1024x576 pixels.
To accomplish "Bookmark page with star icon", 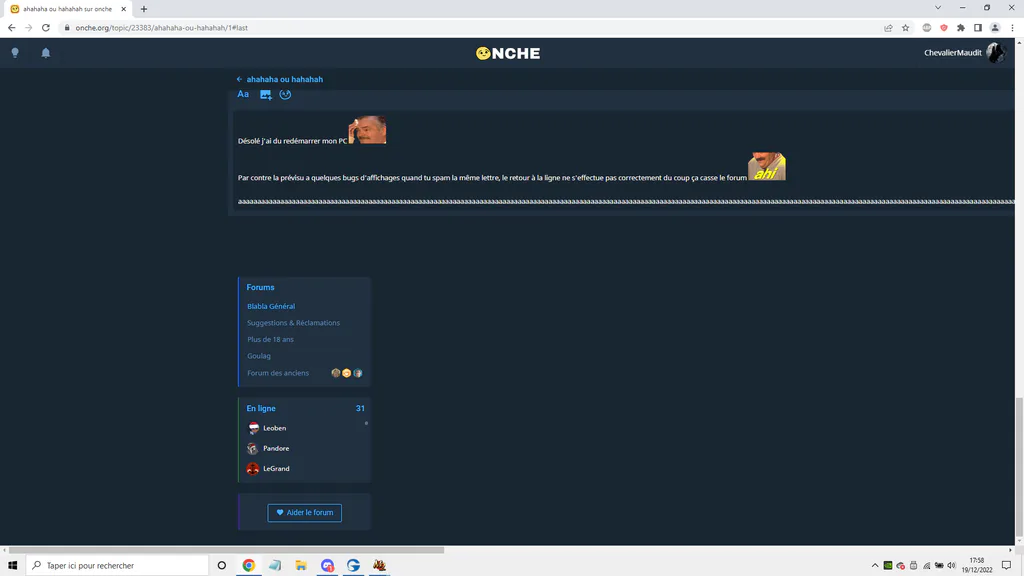I will pyautogui.click(x=905, y=27).
